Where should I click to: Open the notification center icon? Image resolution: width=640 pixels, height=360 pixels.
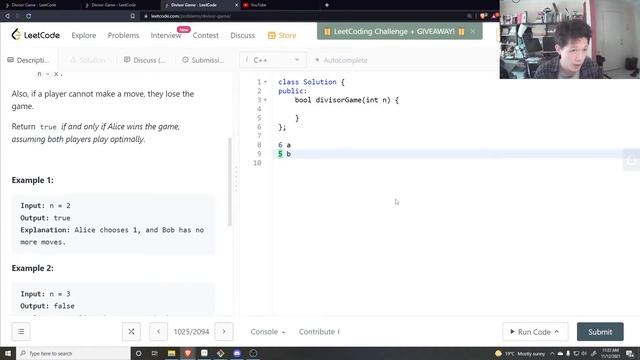pos(630,353)
